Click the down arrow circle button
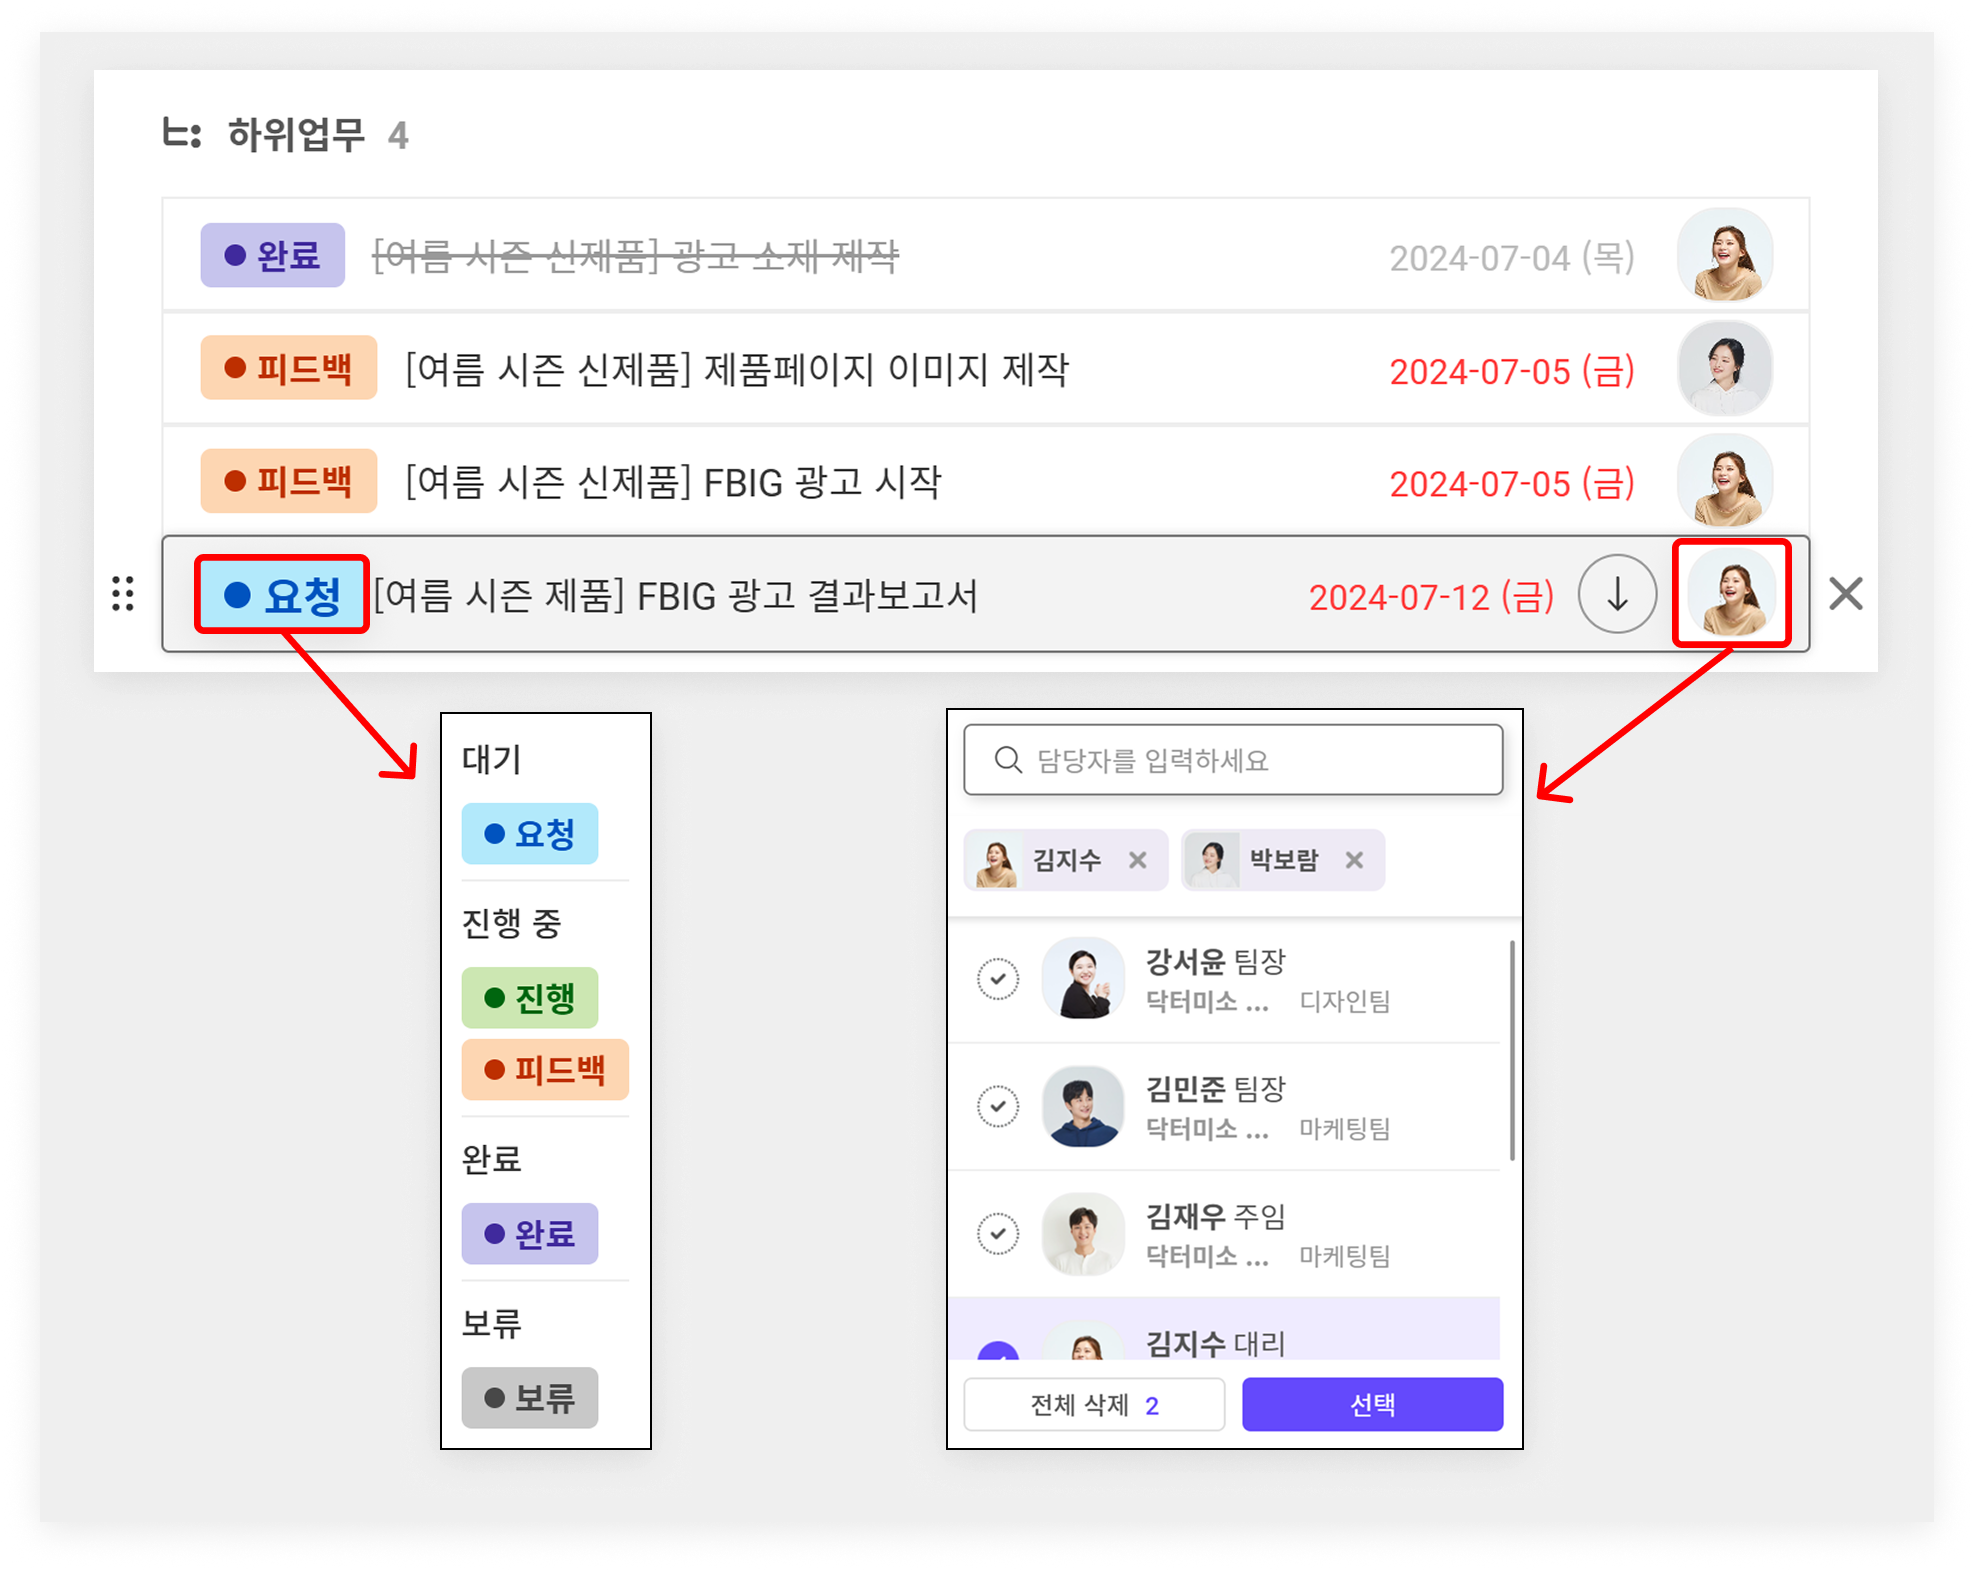Image resolution: width=1974 pixels, height=1570 pixels. [1616, 594]
